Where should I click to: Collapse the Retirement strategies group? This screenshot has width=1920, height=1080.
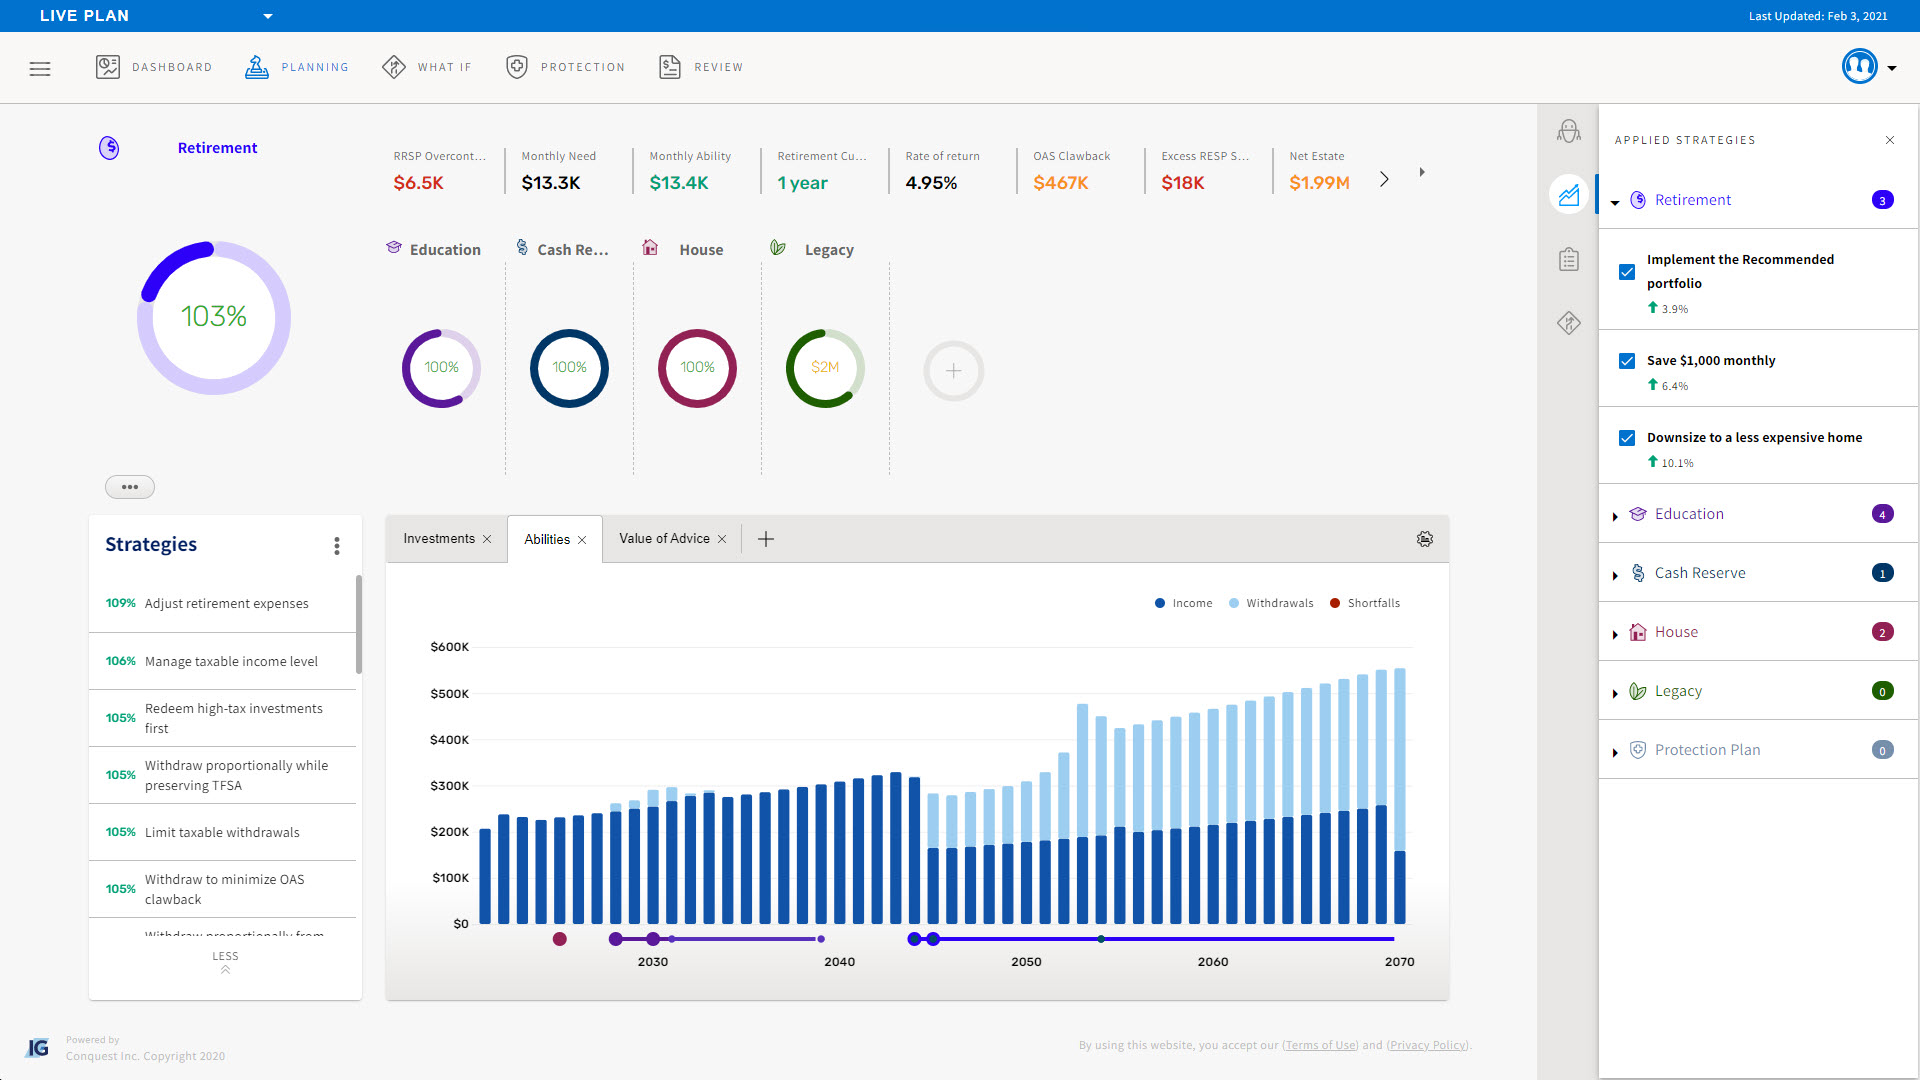point(1615,203)
